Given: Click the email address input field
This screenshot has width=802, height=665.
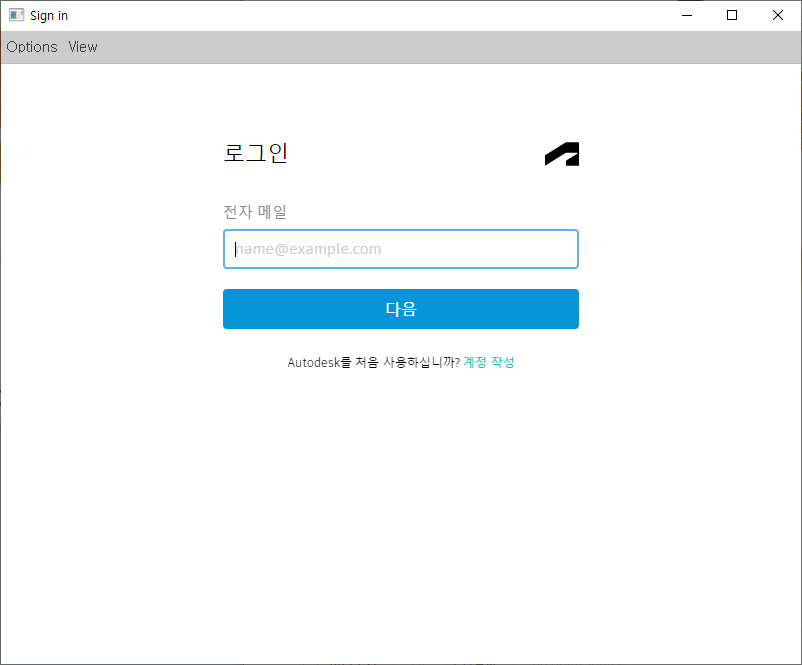Looking at the screenshot, I should tap(400, 249).
